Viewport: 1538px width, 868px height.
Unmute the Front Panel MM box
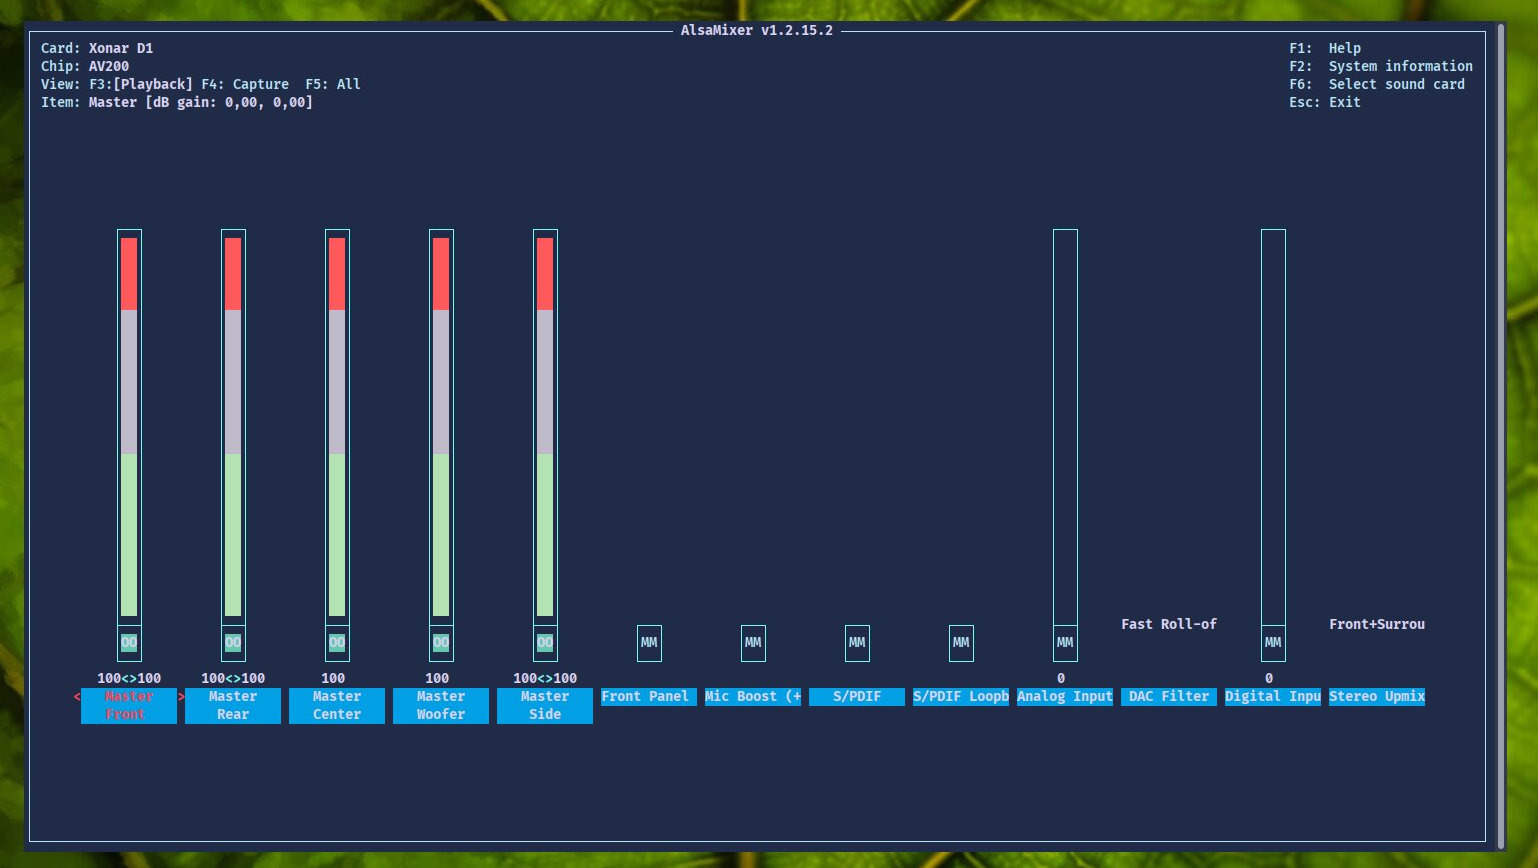(649, 643)
